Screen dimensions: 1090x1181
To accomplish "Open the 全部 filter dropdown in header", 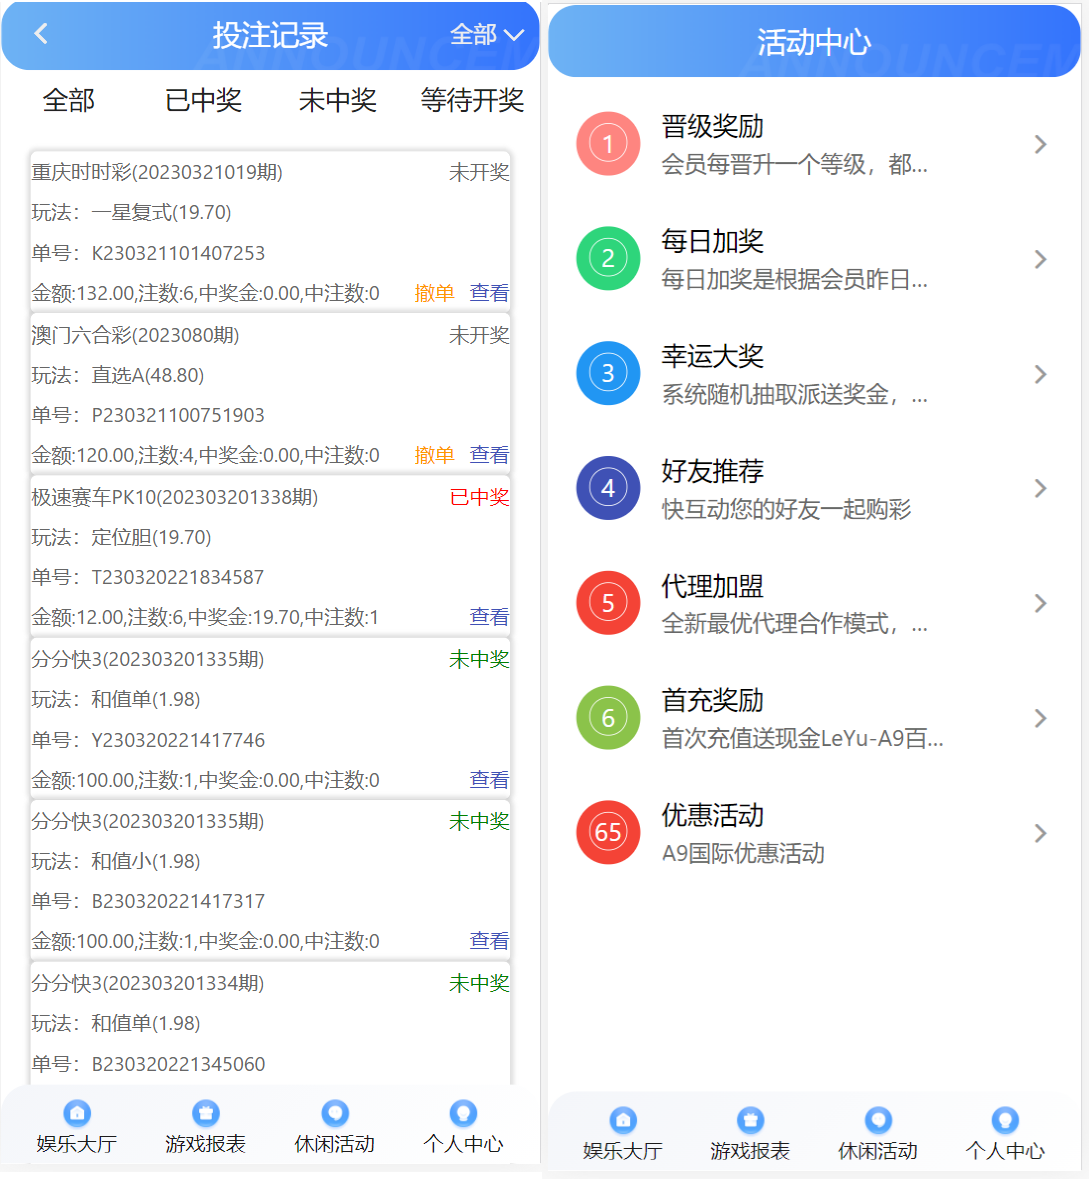I will coord(485,33).
